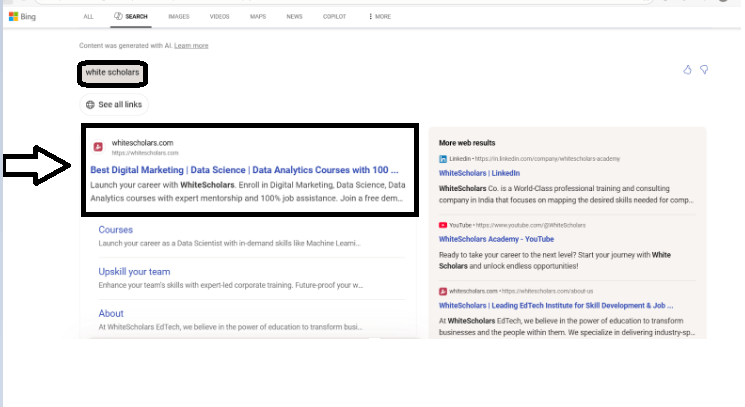745x407 pixels.
Task: Click the LinkedIn favicon in More web results
Action: (443, 159)
